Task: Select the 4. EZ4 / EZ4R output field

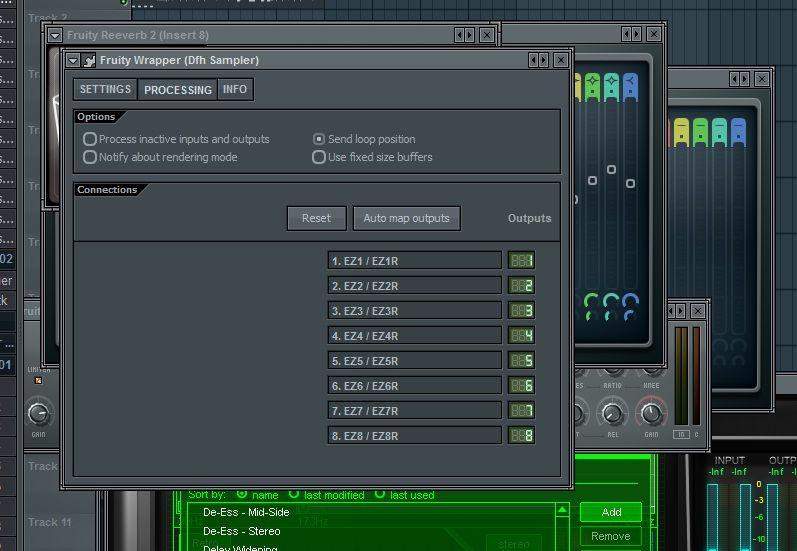Action: [414, 336]
